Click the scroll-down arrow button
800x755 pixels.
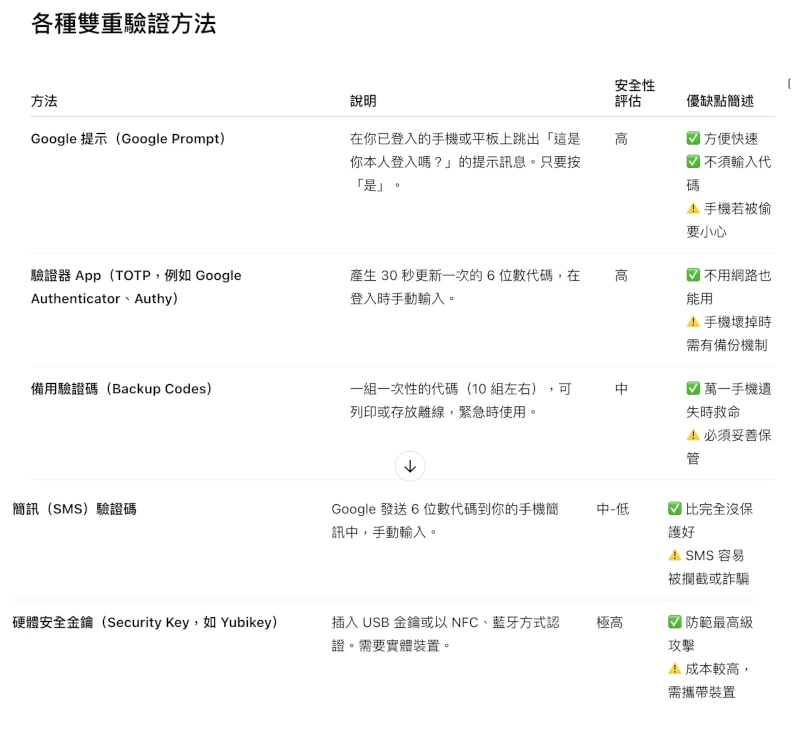click(410, 465)
